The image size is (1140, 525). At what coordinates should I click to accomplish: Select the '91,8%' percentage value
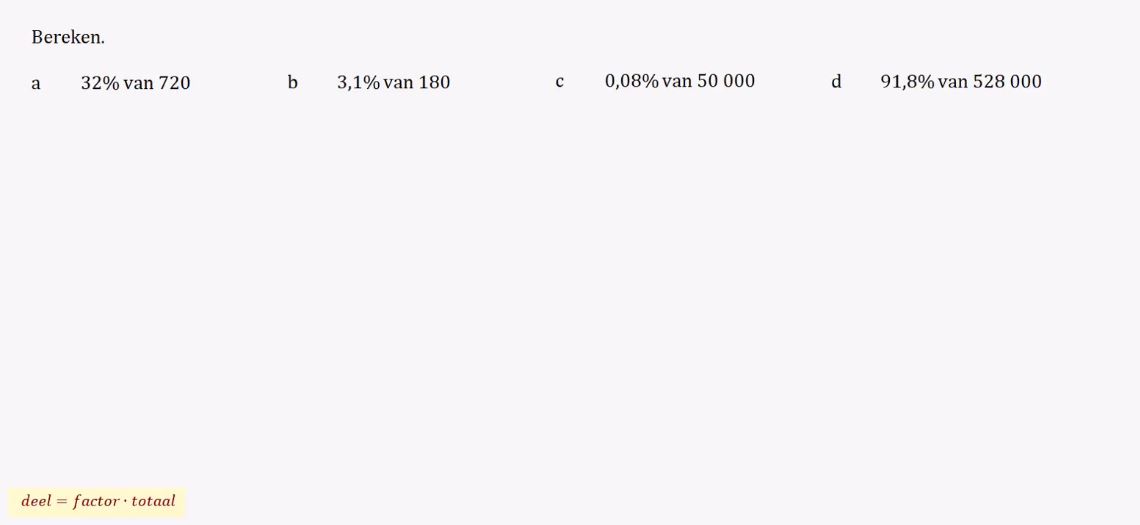(907, 81)
